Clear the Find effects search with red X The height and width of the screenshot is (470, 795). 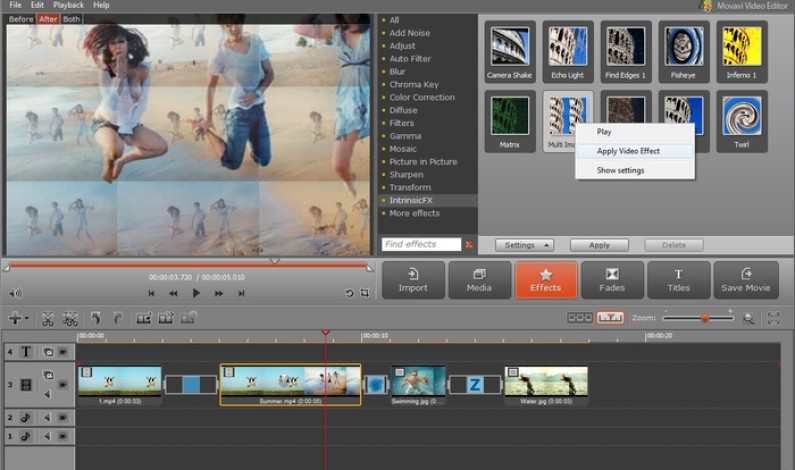tap(469, 245)
